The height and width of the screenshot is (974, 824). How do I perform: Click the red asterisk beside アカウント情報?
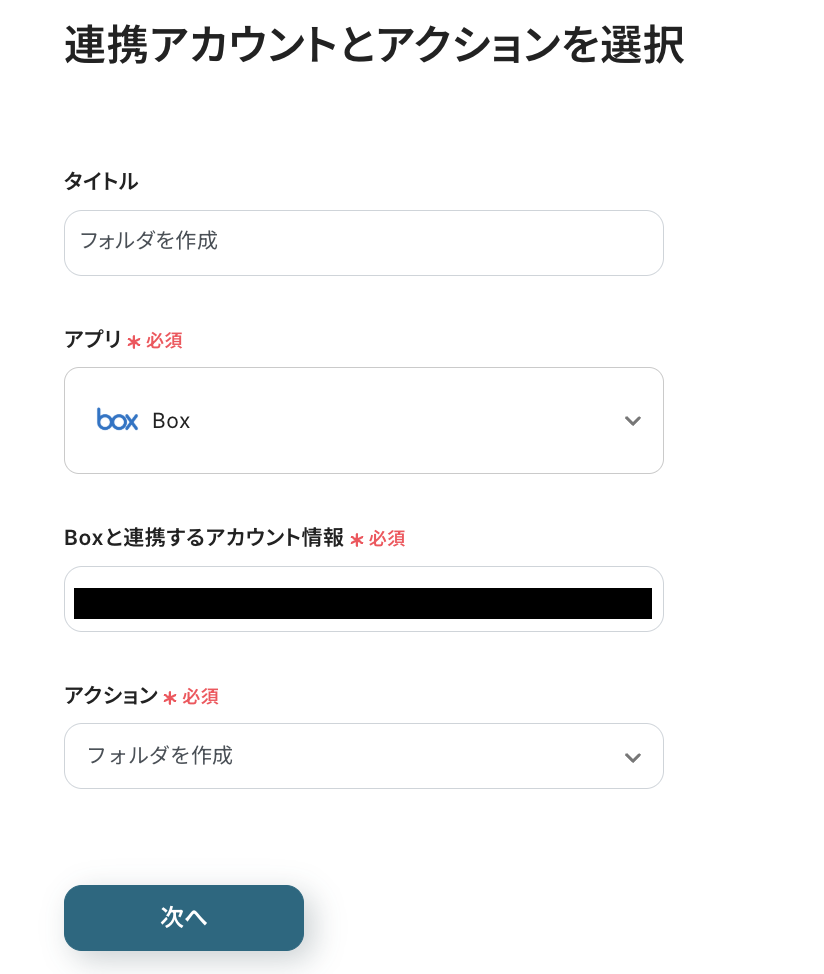pos(357,540)
